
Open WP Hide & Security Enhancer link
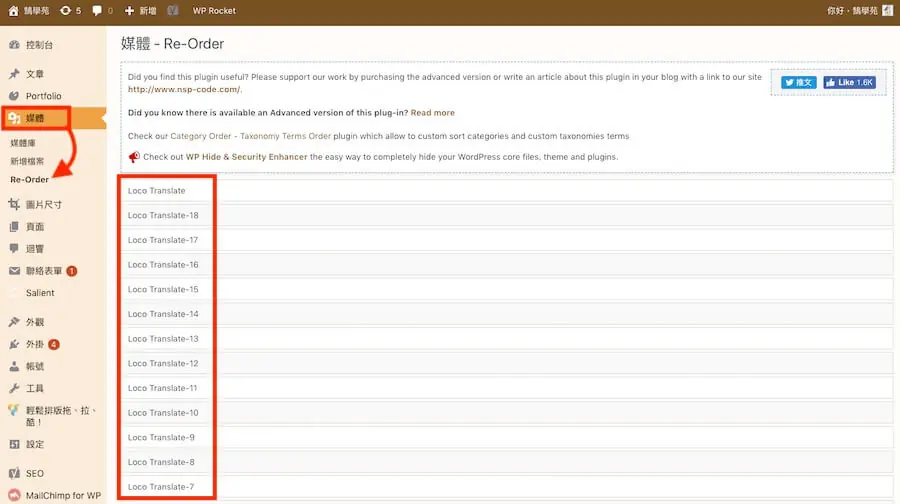coord(247,157)
